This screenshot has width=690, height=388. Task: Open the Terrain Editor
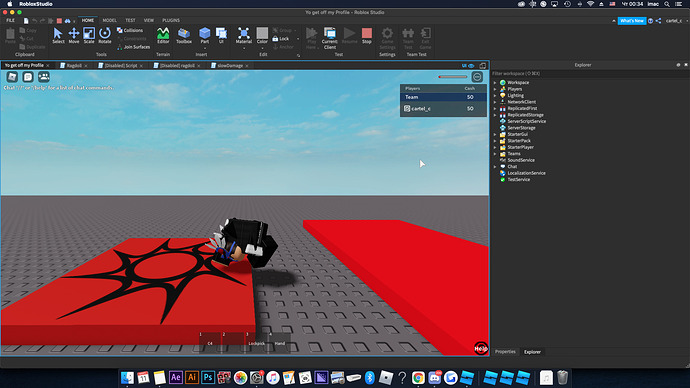coord(163,35)
